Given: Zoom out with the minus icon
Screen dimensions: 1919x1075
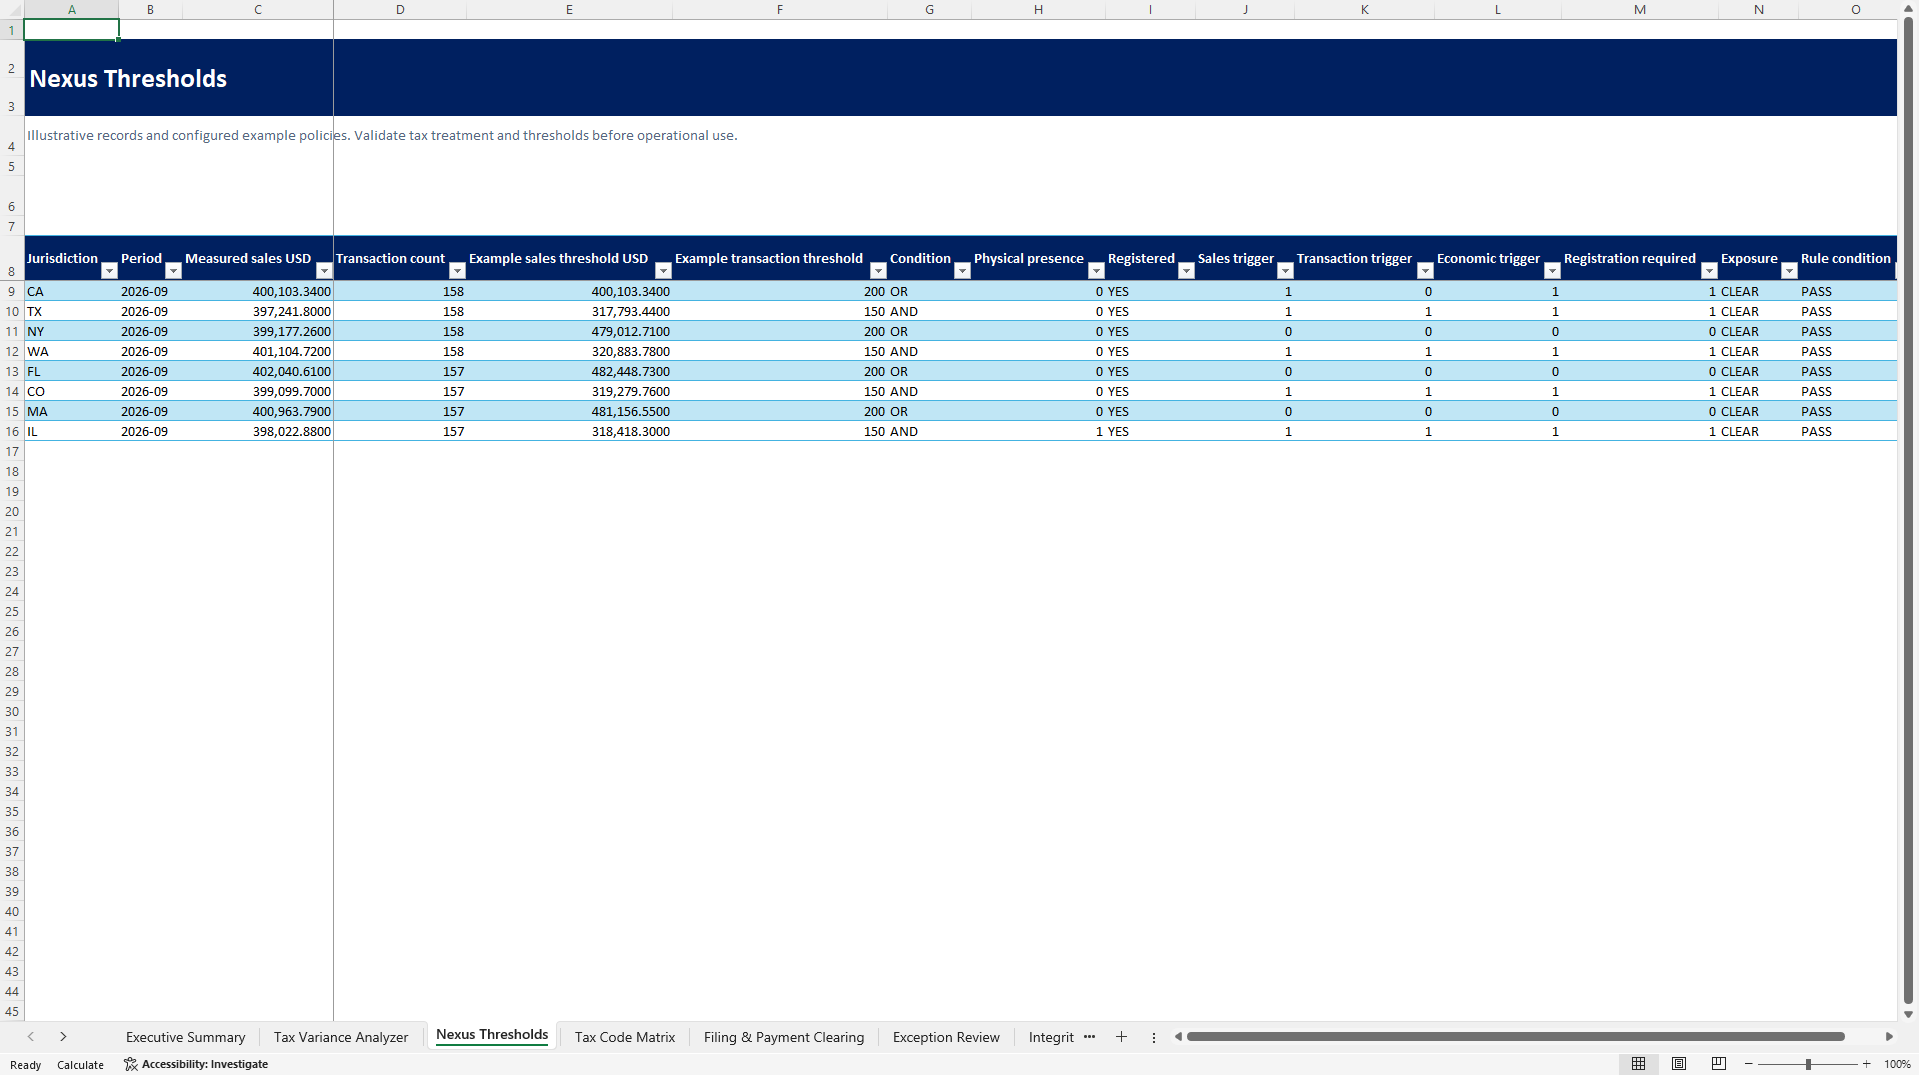Looking at the screenshot, I should click(1749, 1064).
